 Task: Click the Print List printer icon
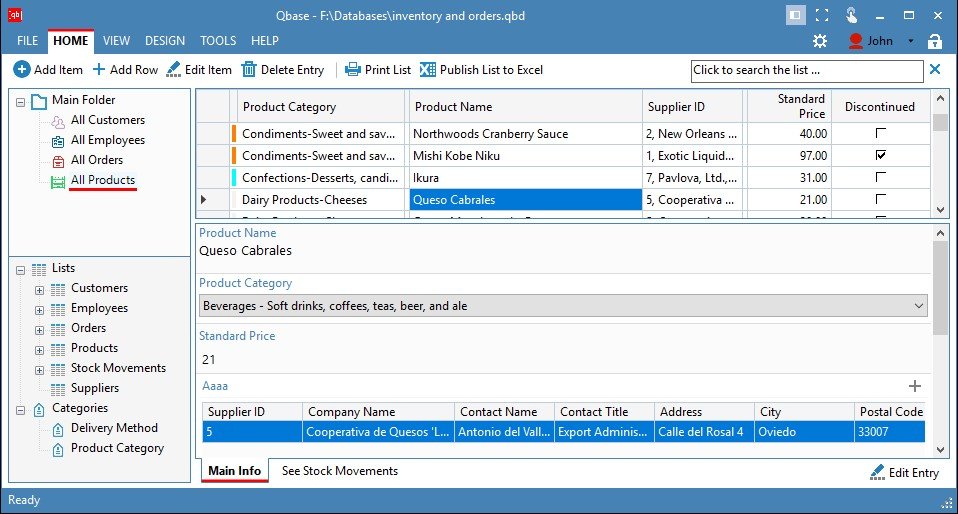(x=353, y=70)
